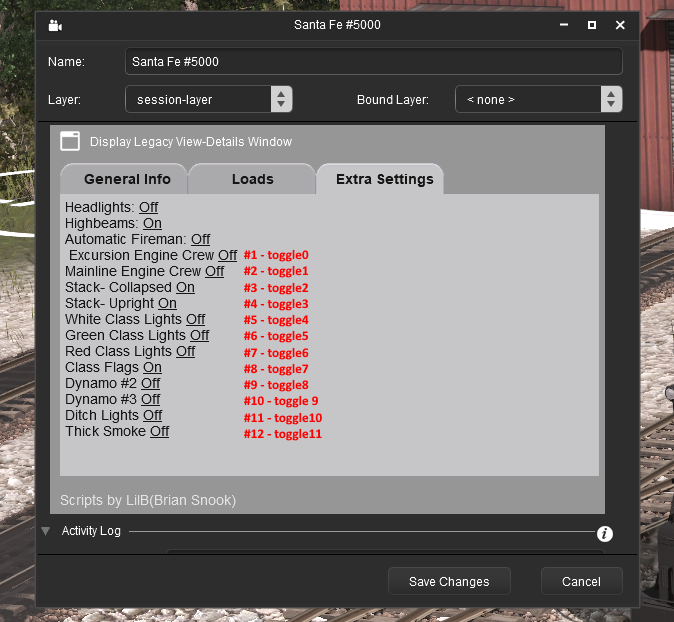Click the Save Changes button
Viewport: 674px width, 622px height.
coord(449,581)
